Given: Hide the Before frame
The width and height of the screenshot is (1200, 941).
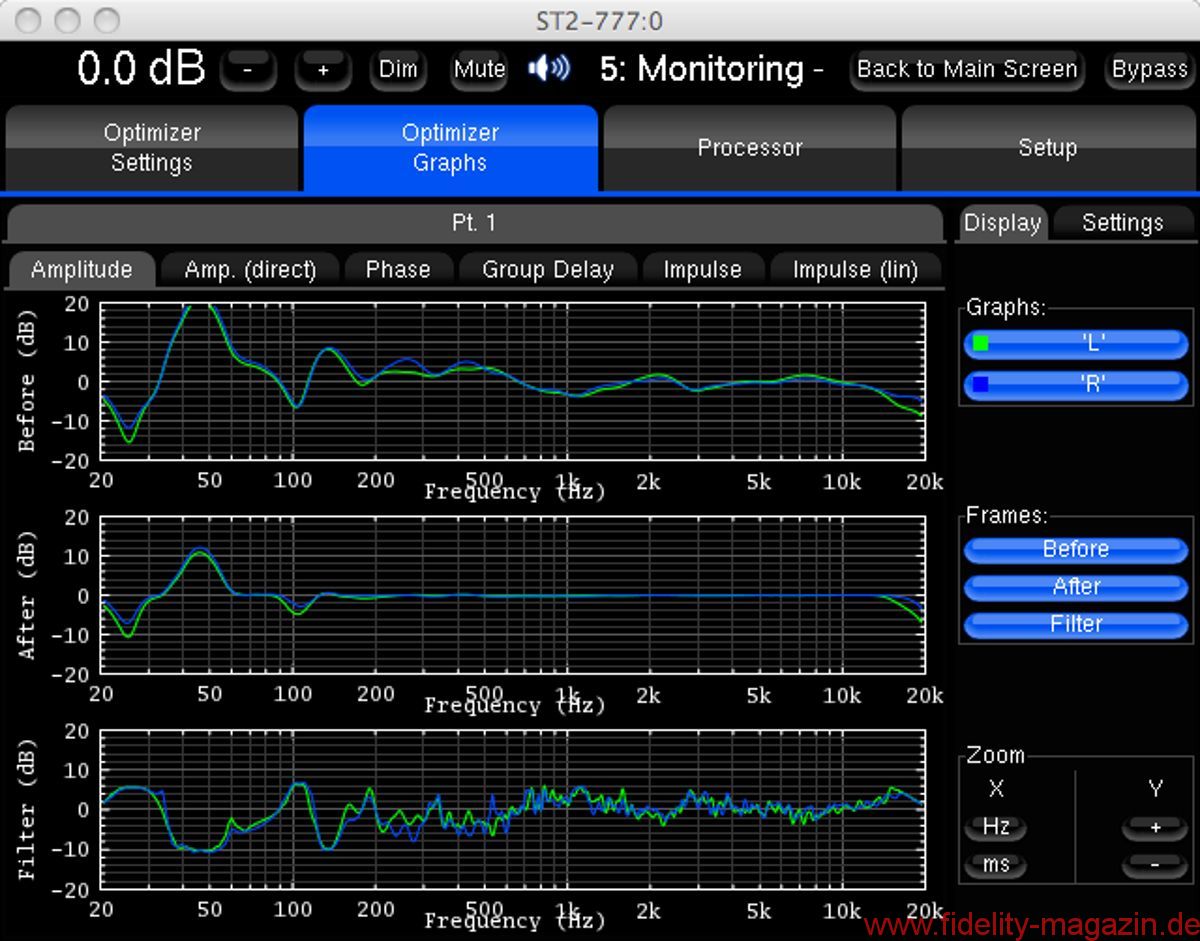Looking at the screenshot, I should coord(1076,549).
